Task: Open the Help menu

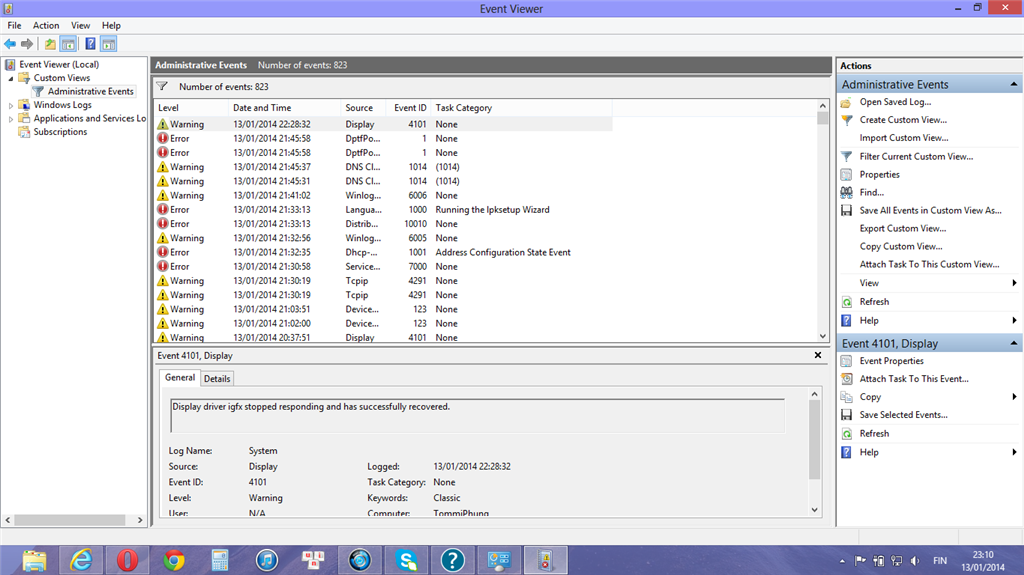Action: (x=111, y=25)
